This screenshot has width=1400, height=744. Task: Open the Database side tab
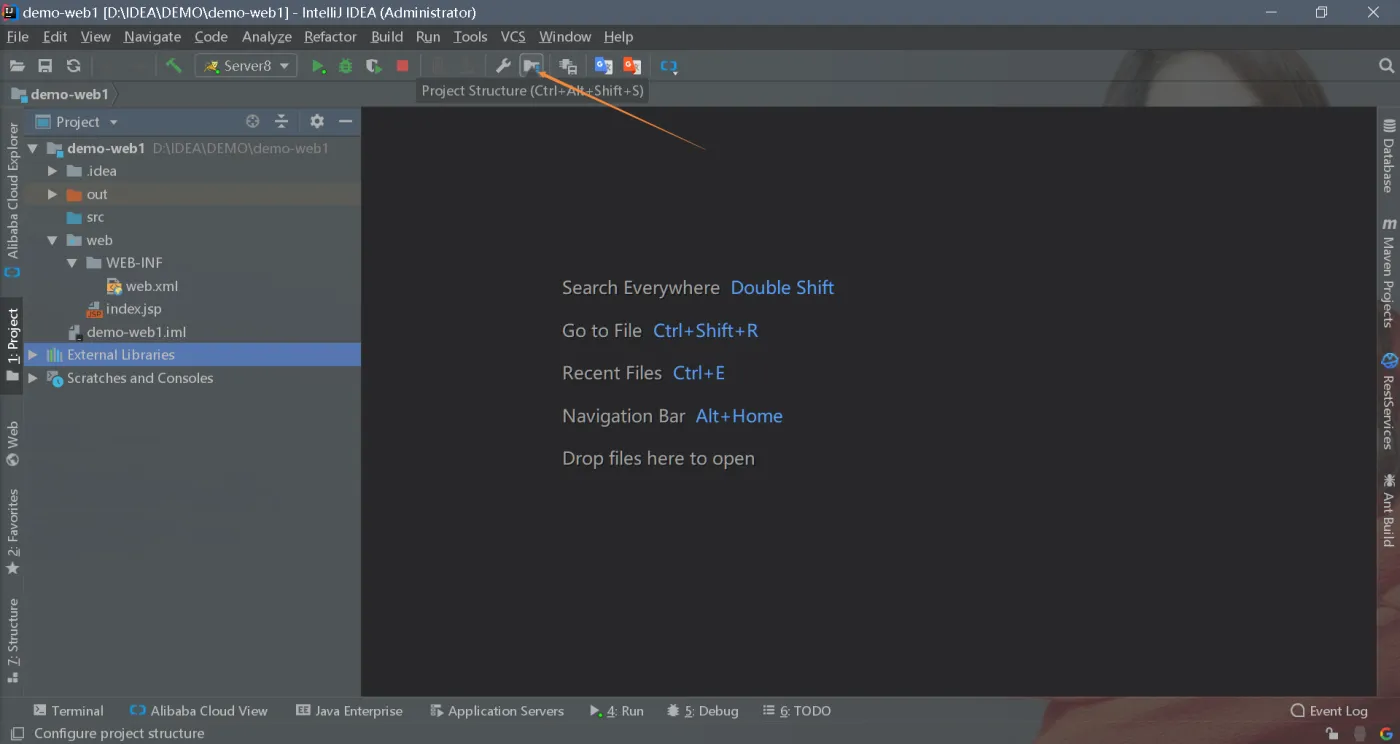(1389, 156)
